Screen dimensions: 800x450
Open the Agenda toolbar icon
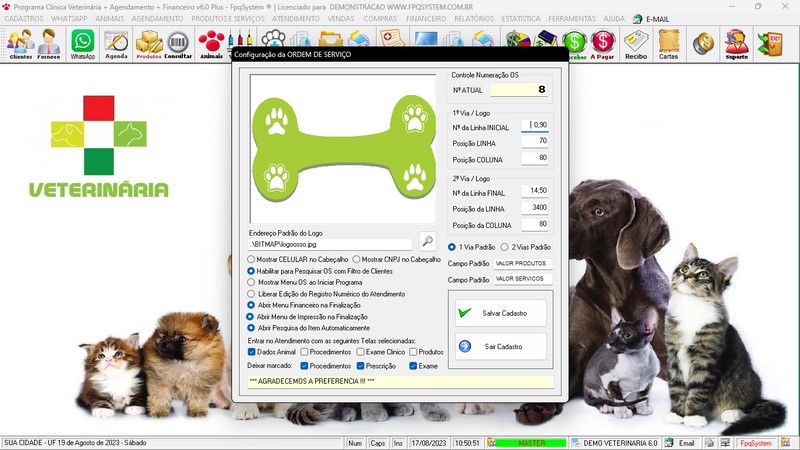(116, 43)
